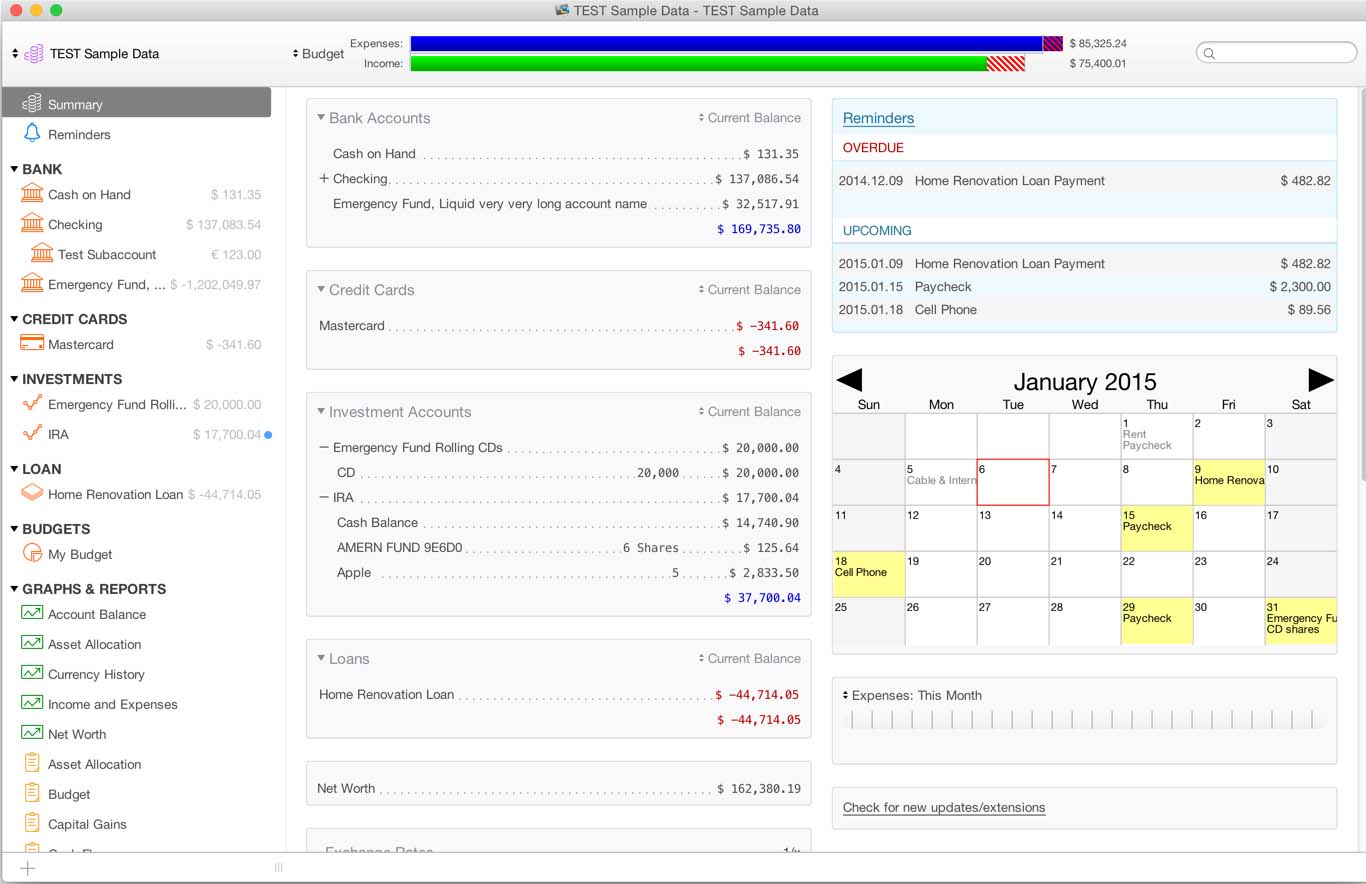Go to next month in calendar
Screen dimensions: 1366x884
click(x=1320, y=380)
